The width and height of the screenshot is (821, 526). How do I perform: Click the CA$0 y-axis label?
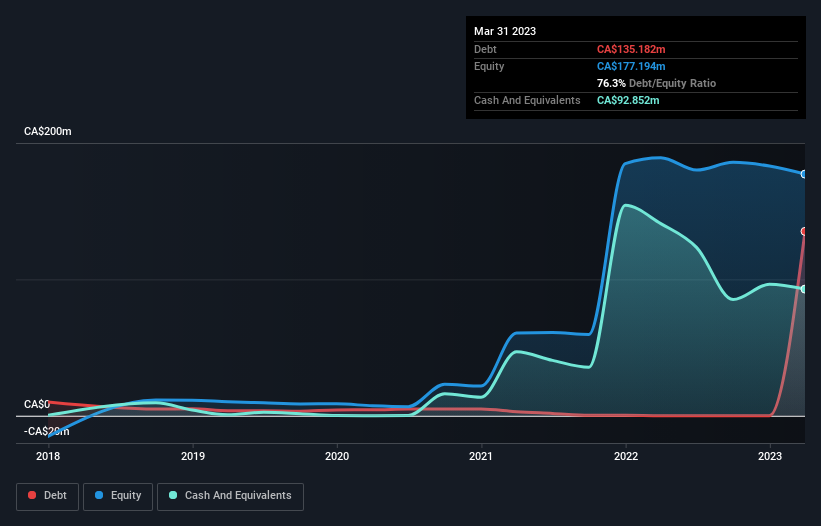37,404
